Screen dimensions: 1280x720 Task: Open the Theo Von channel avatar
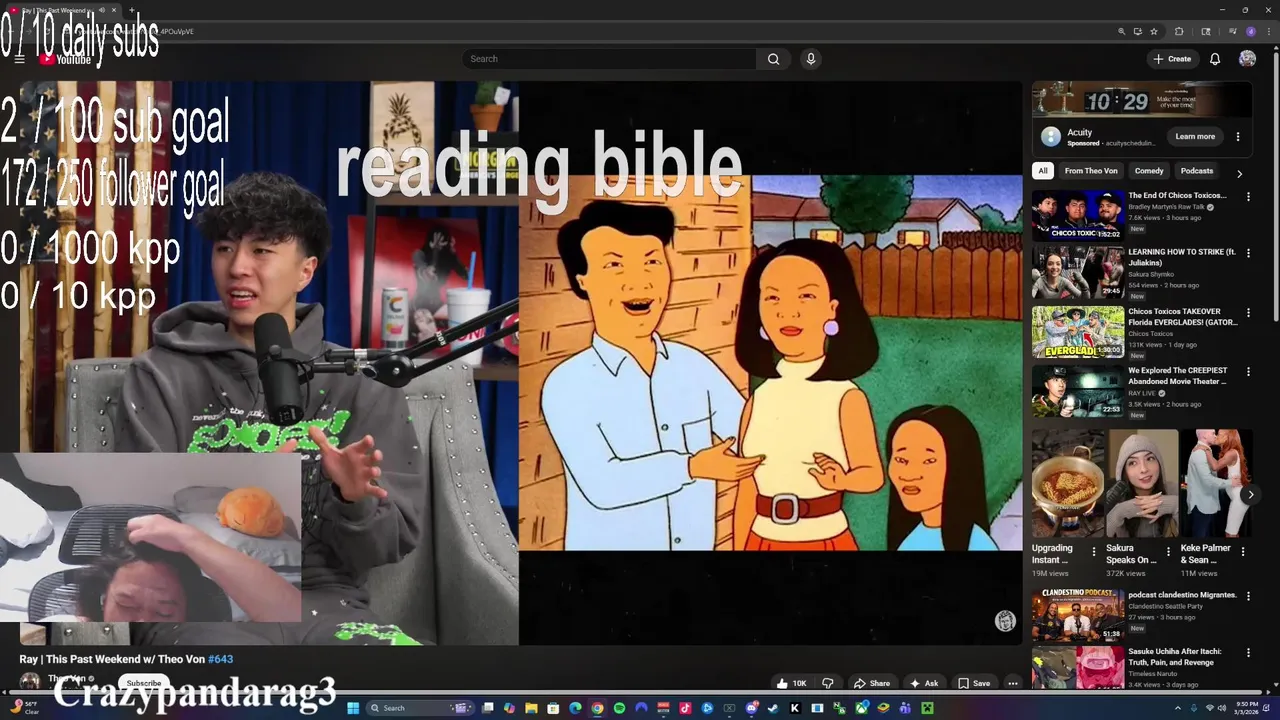(x=30, y=682)
